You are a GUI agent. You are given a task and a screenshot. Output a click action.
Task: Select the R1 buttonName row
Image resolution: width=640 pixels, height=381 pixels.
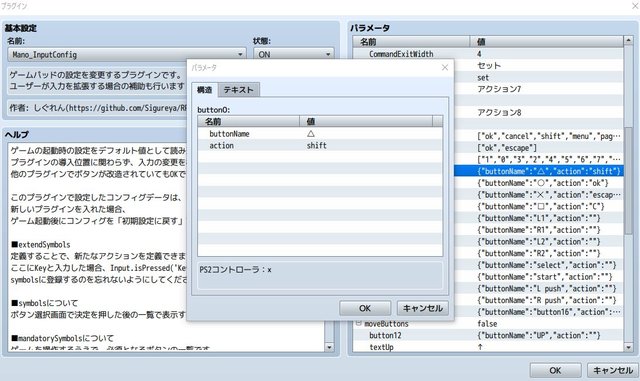coord(538,230)
